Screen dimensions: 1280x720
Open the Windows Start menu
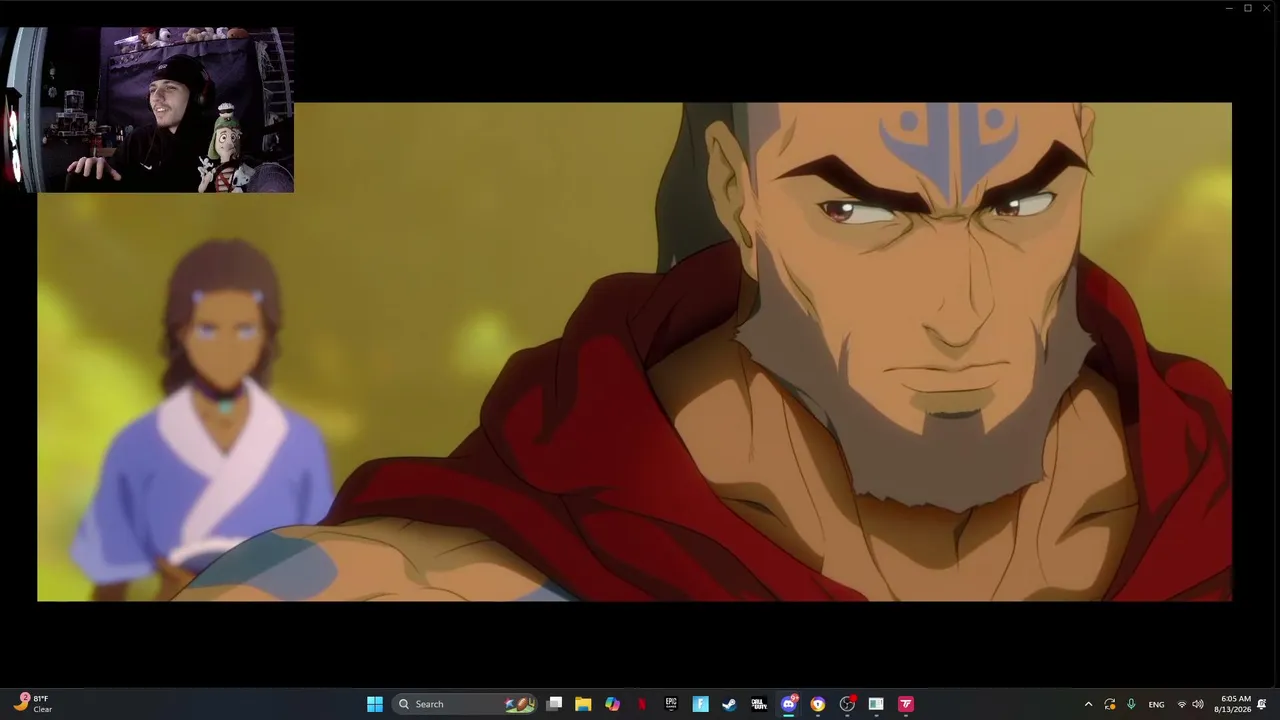[x=375, y=704]
